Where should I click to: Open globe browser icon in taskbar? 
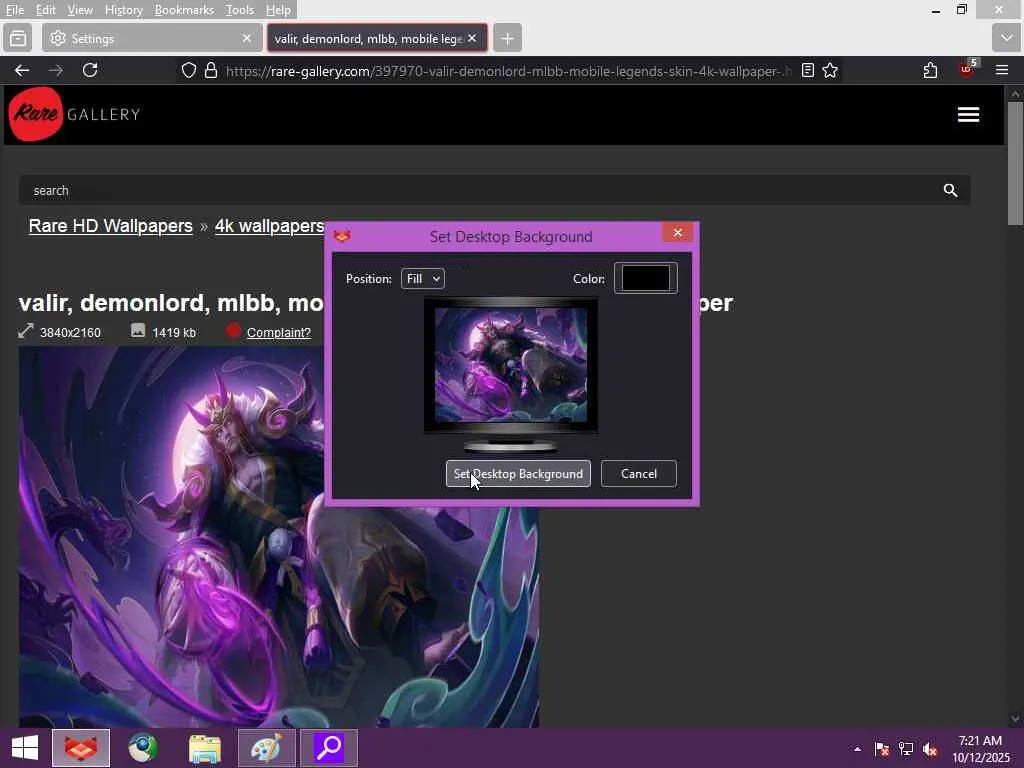pyautogui.click(x=142, y=748)
